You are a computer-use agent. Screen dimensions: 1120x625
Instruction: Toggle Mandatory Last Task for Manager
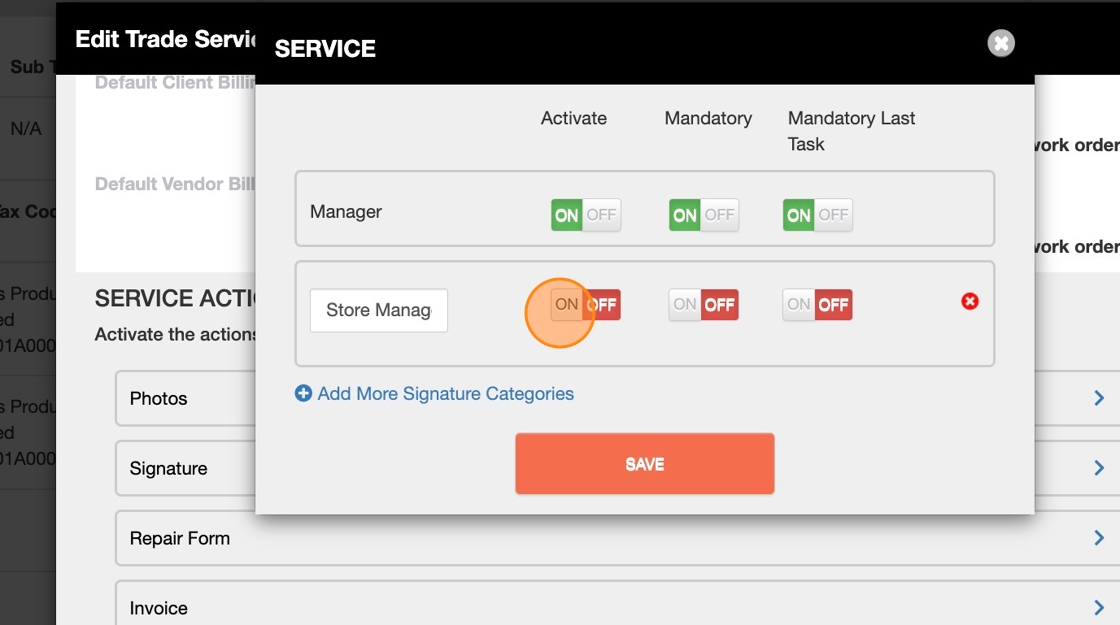pos(817,215)
